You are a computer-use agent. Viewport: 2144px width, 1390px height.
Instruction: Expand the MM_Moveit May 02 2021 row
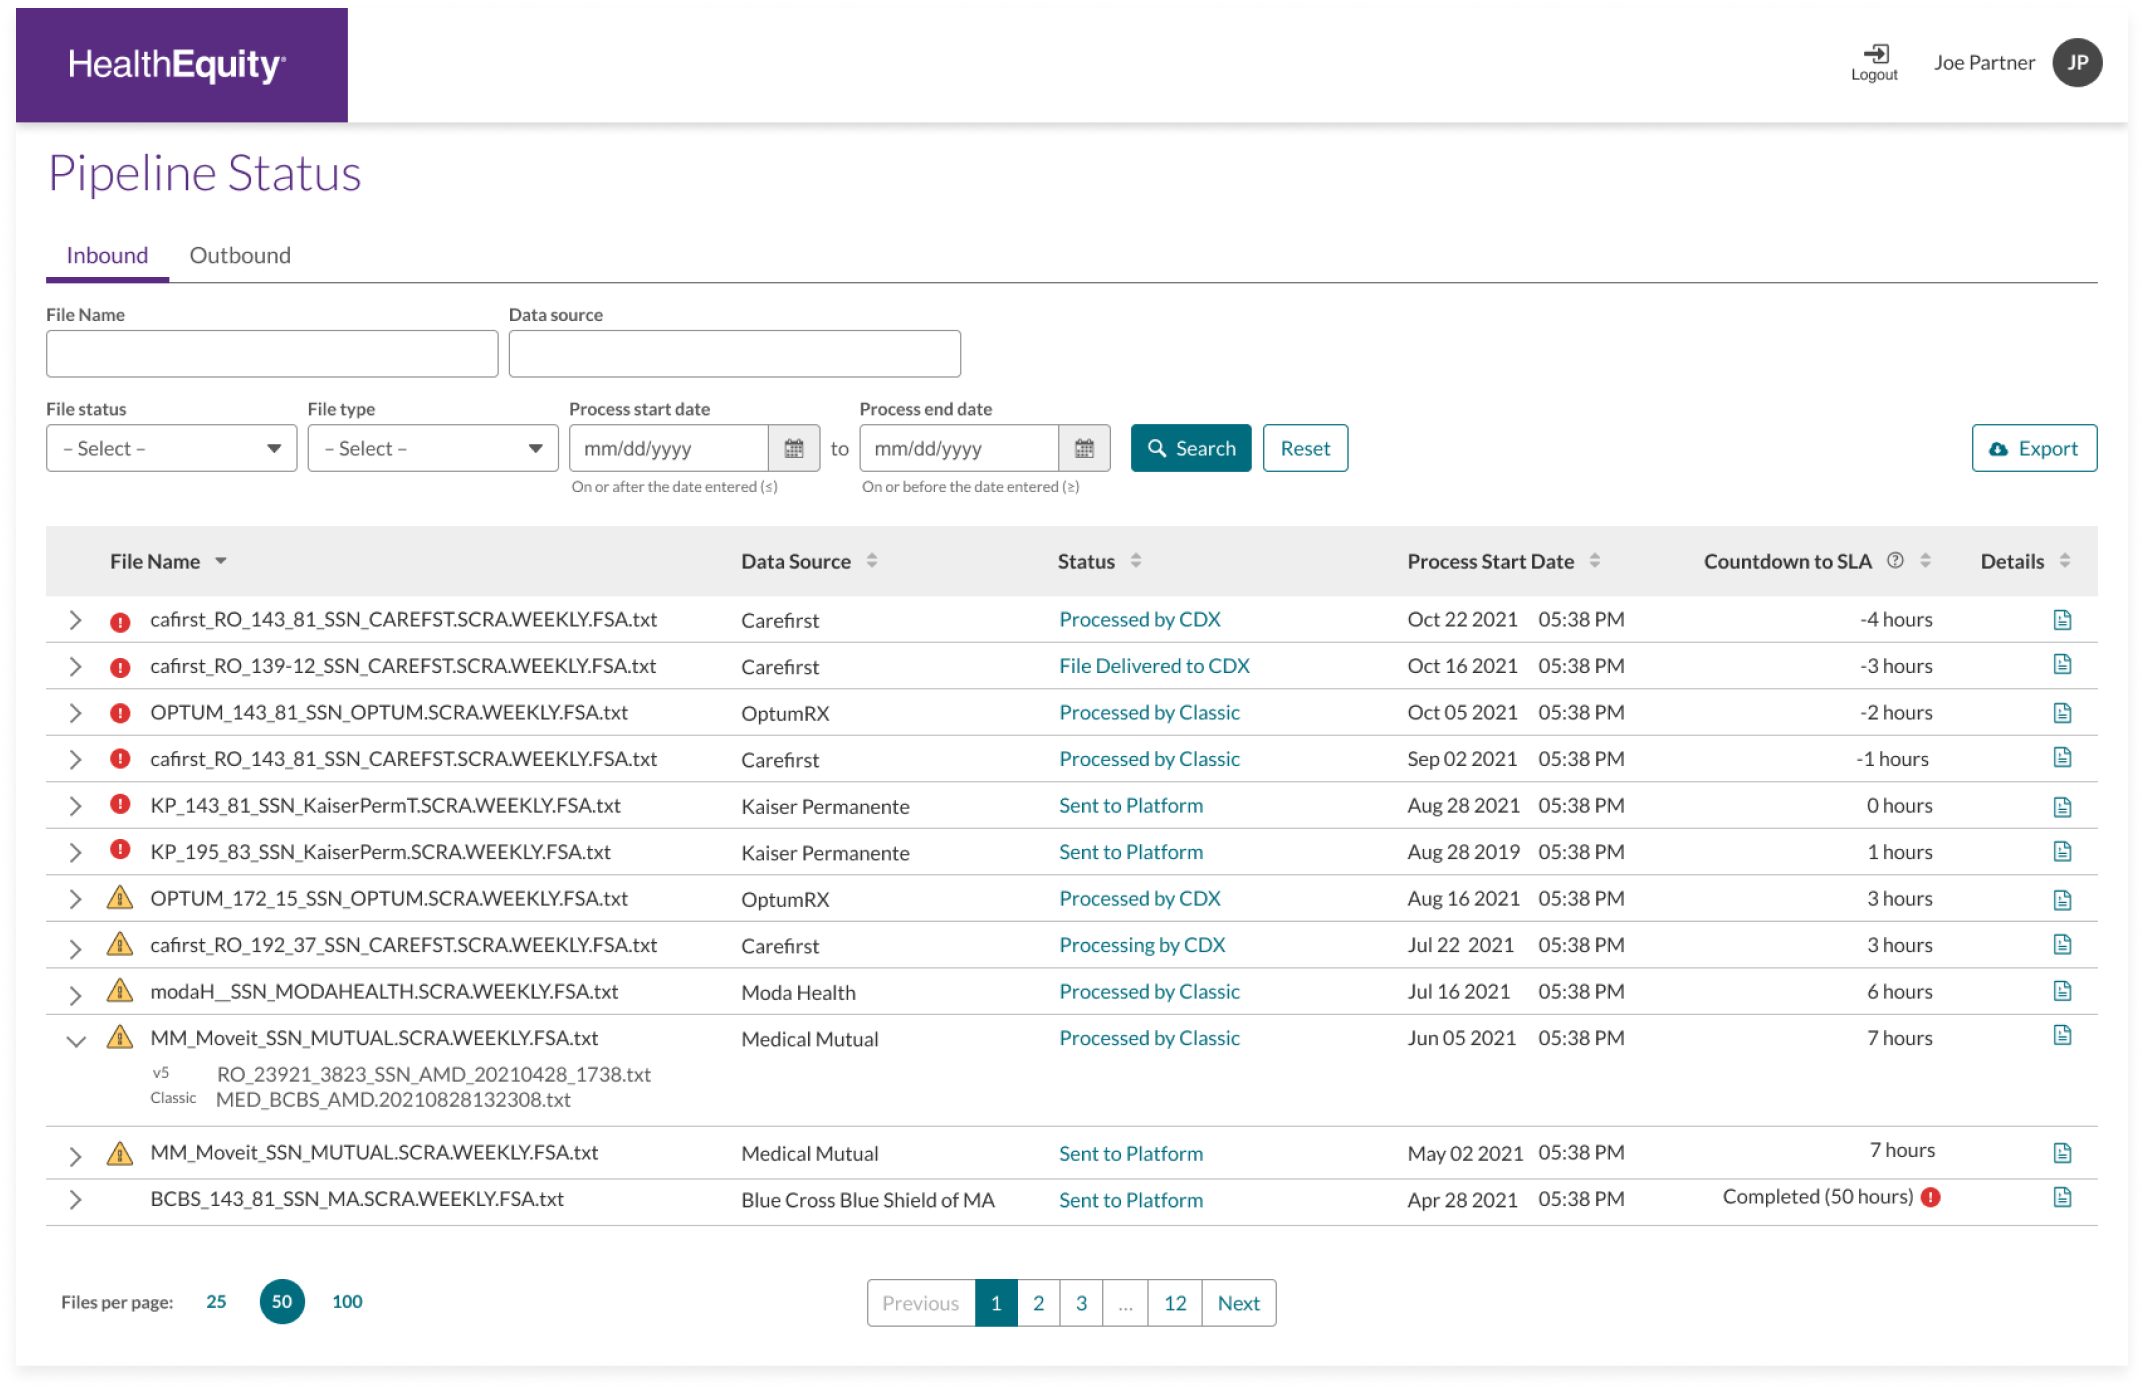[75, 1157]
